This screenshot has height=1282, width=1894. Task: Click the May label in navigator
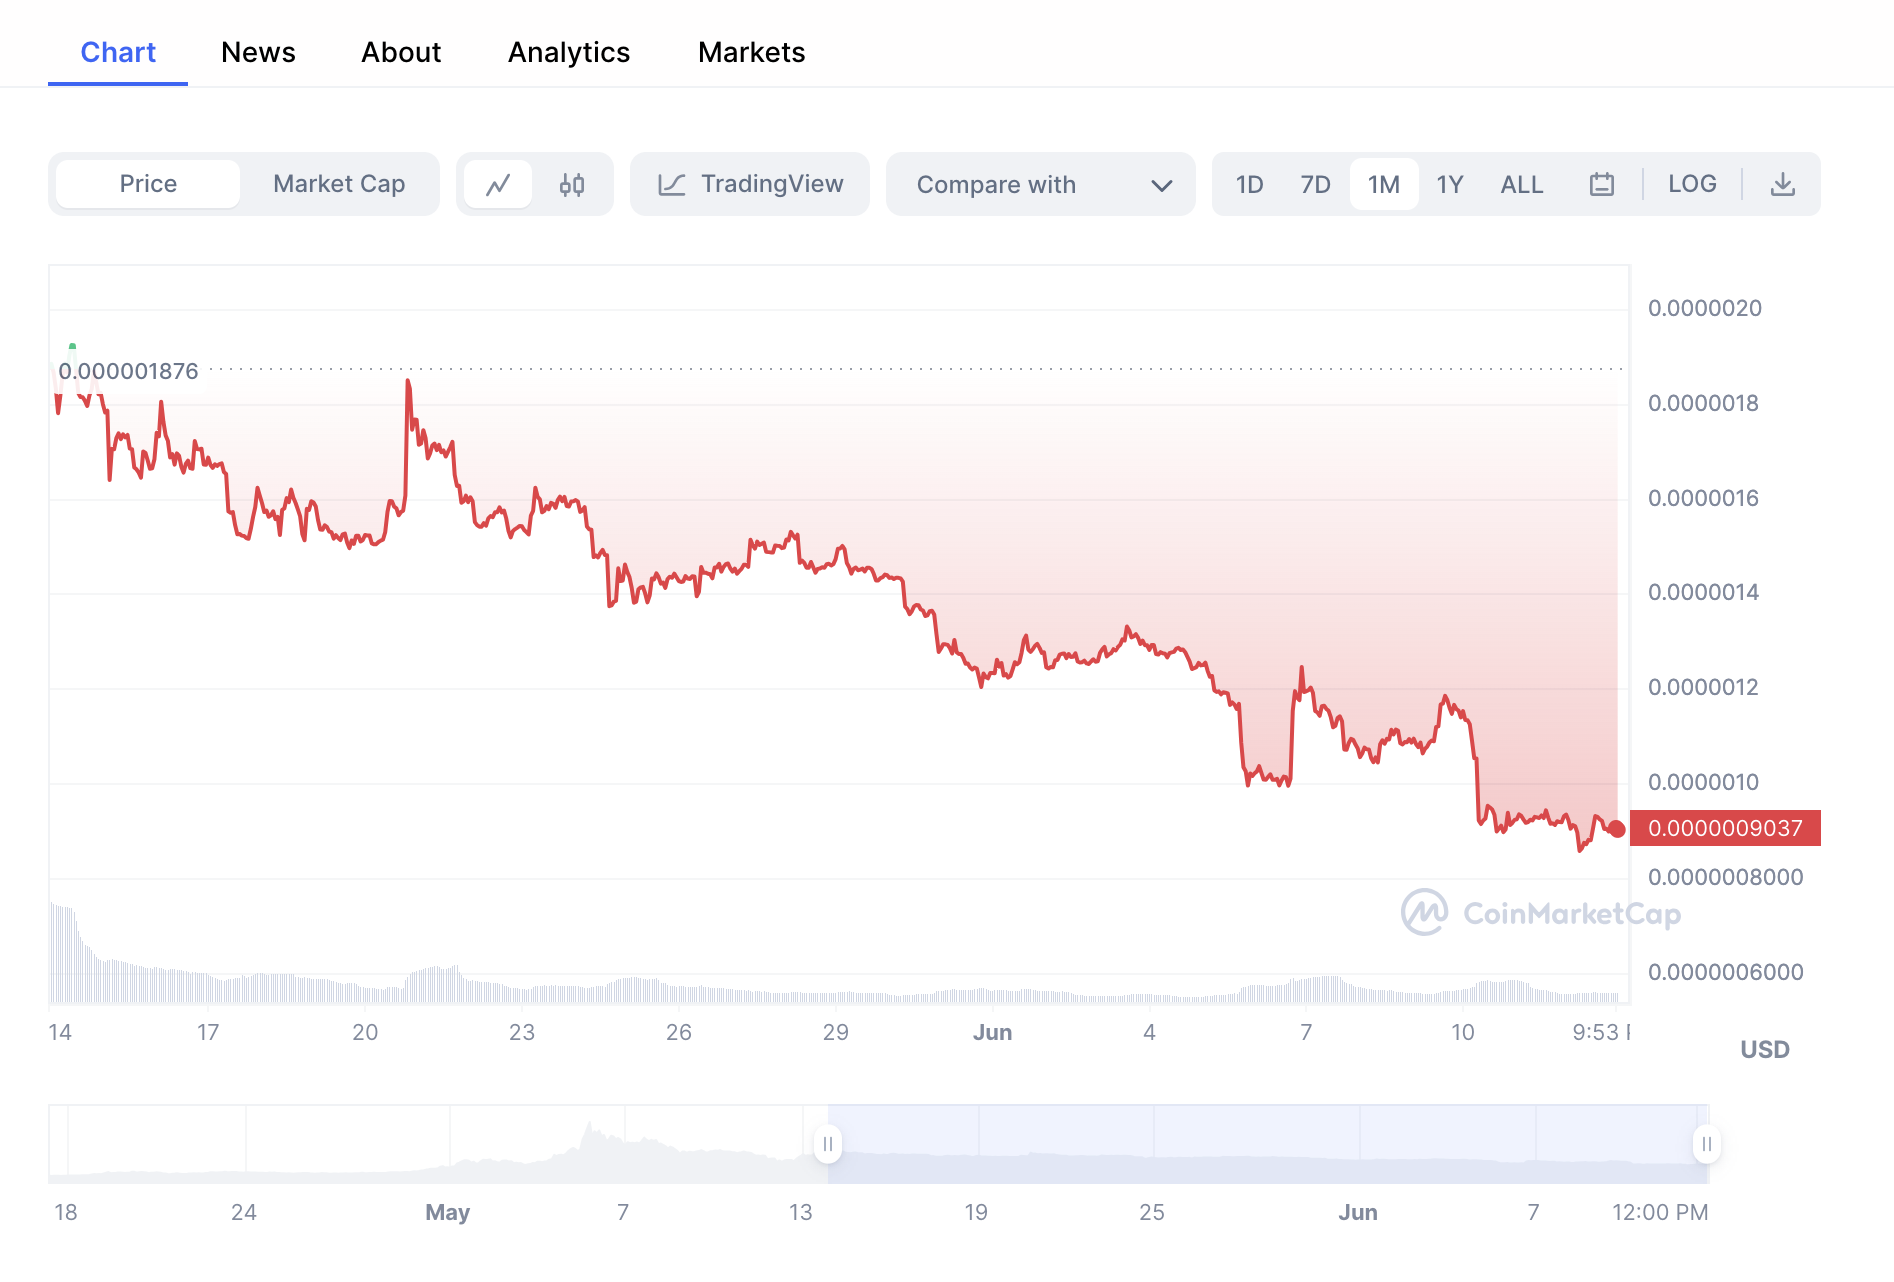pos(447,1212)
